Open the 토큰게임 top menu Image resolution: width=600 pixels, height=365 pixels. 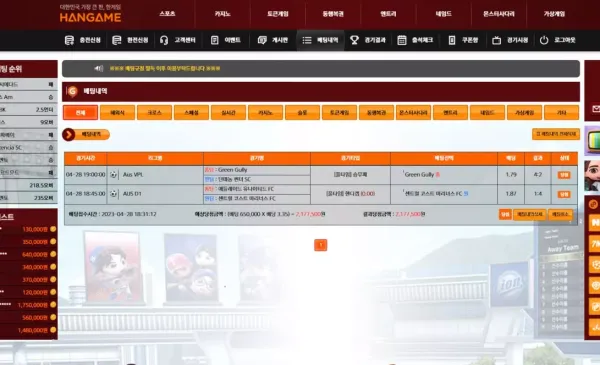[278, 14]
